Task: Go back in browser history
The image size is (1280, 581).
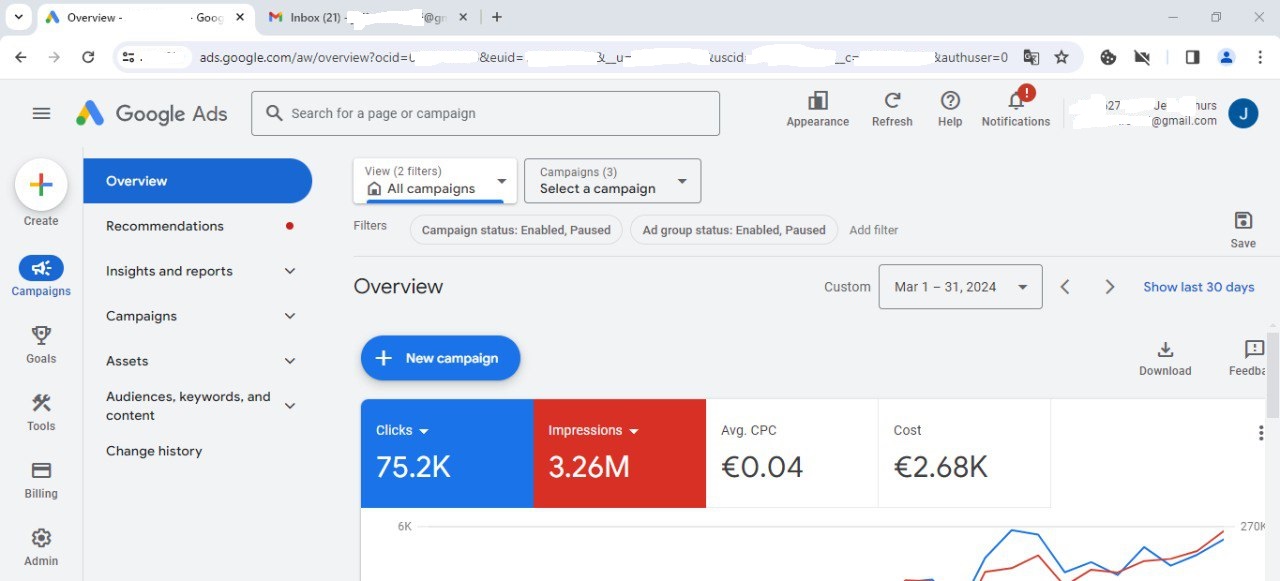Action: [x=21, y=57]
